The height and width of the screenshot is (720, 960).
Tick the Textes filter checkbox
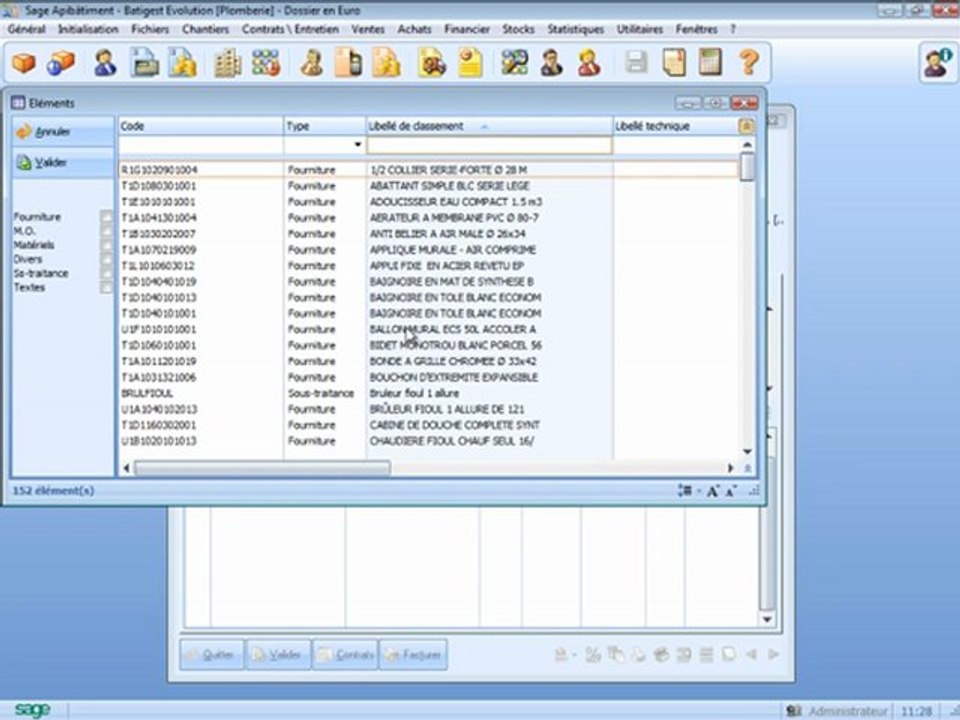pos(106,287)
